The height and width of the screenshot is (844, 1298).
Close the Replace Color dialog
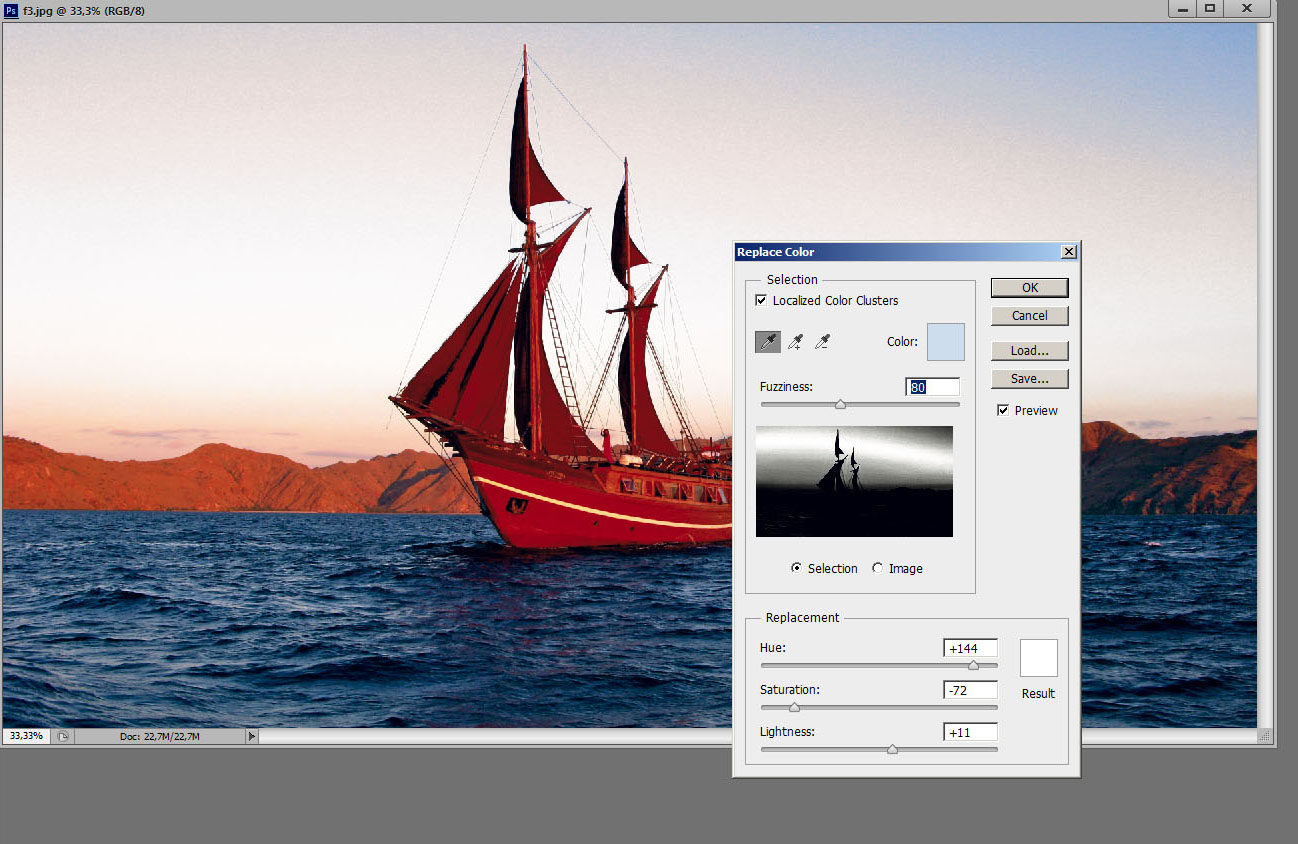point(1069,252)
